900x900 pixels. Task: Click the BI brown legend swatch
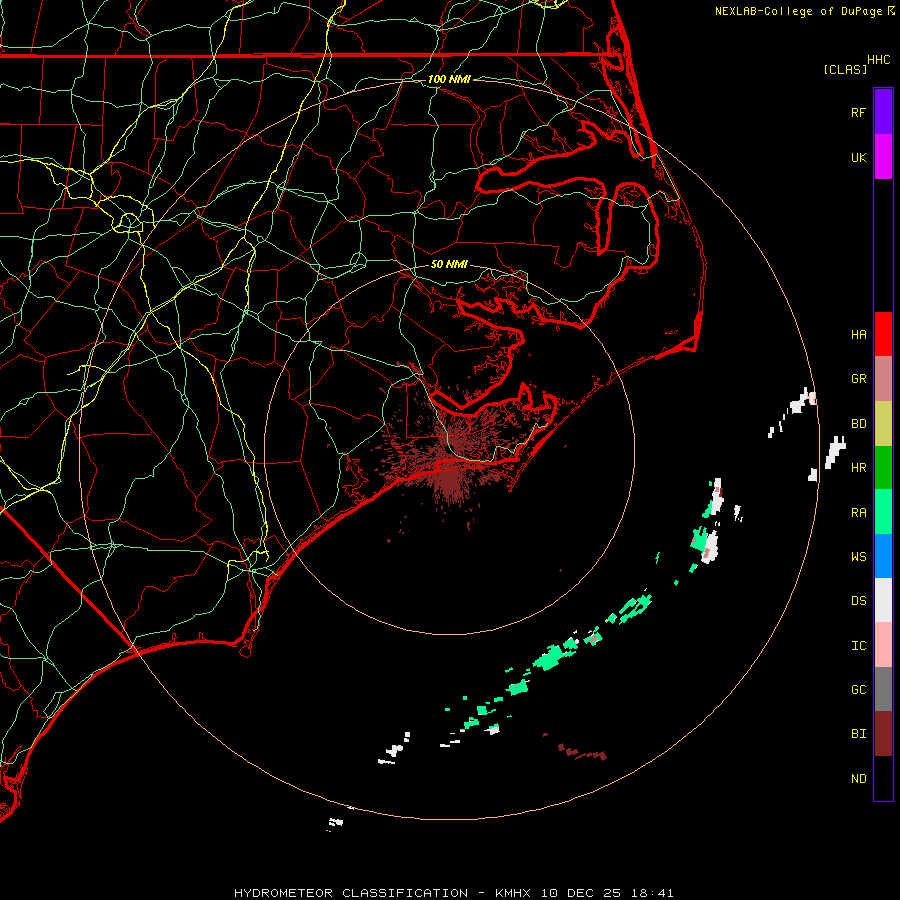[883, 734]
